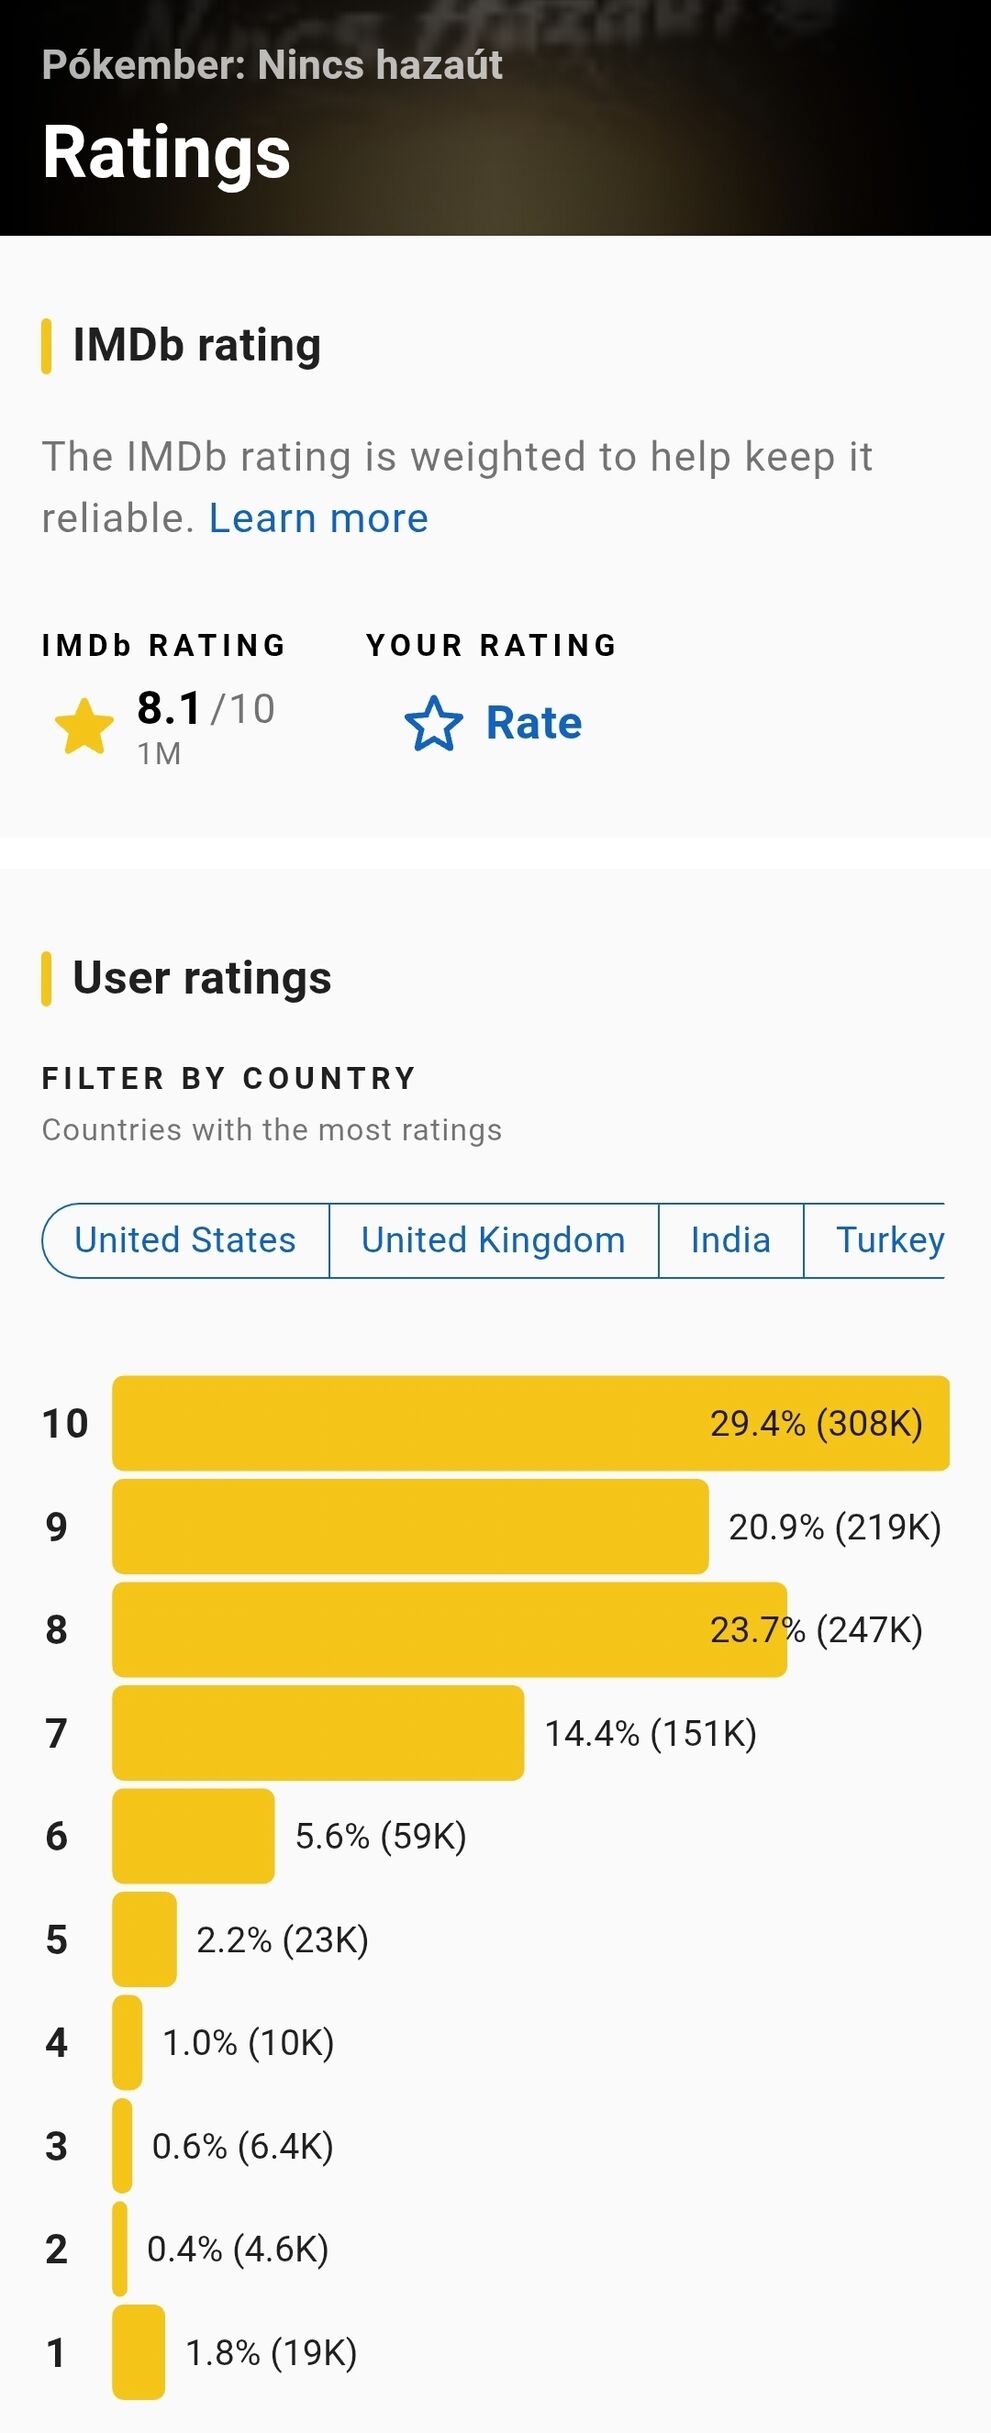
Task: Select the 8-star bar with 247K votes
Action: point(449,1629)
